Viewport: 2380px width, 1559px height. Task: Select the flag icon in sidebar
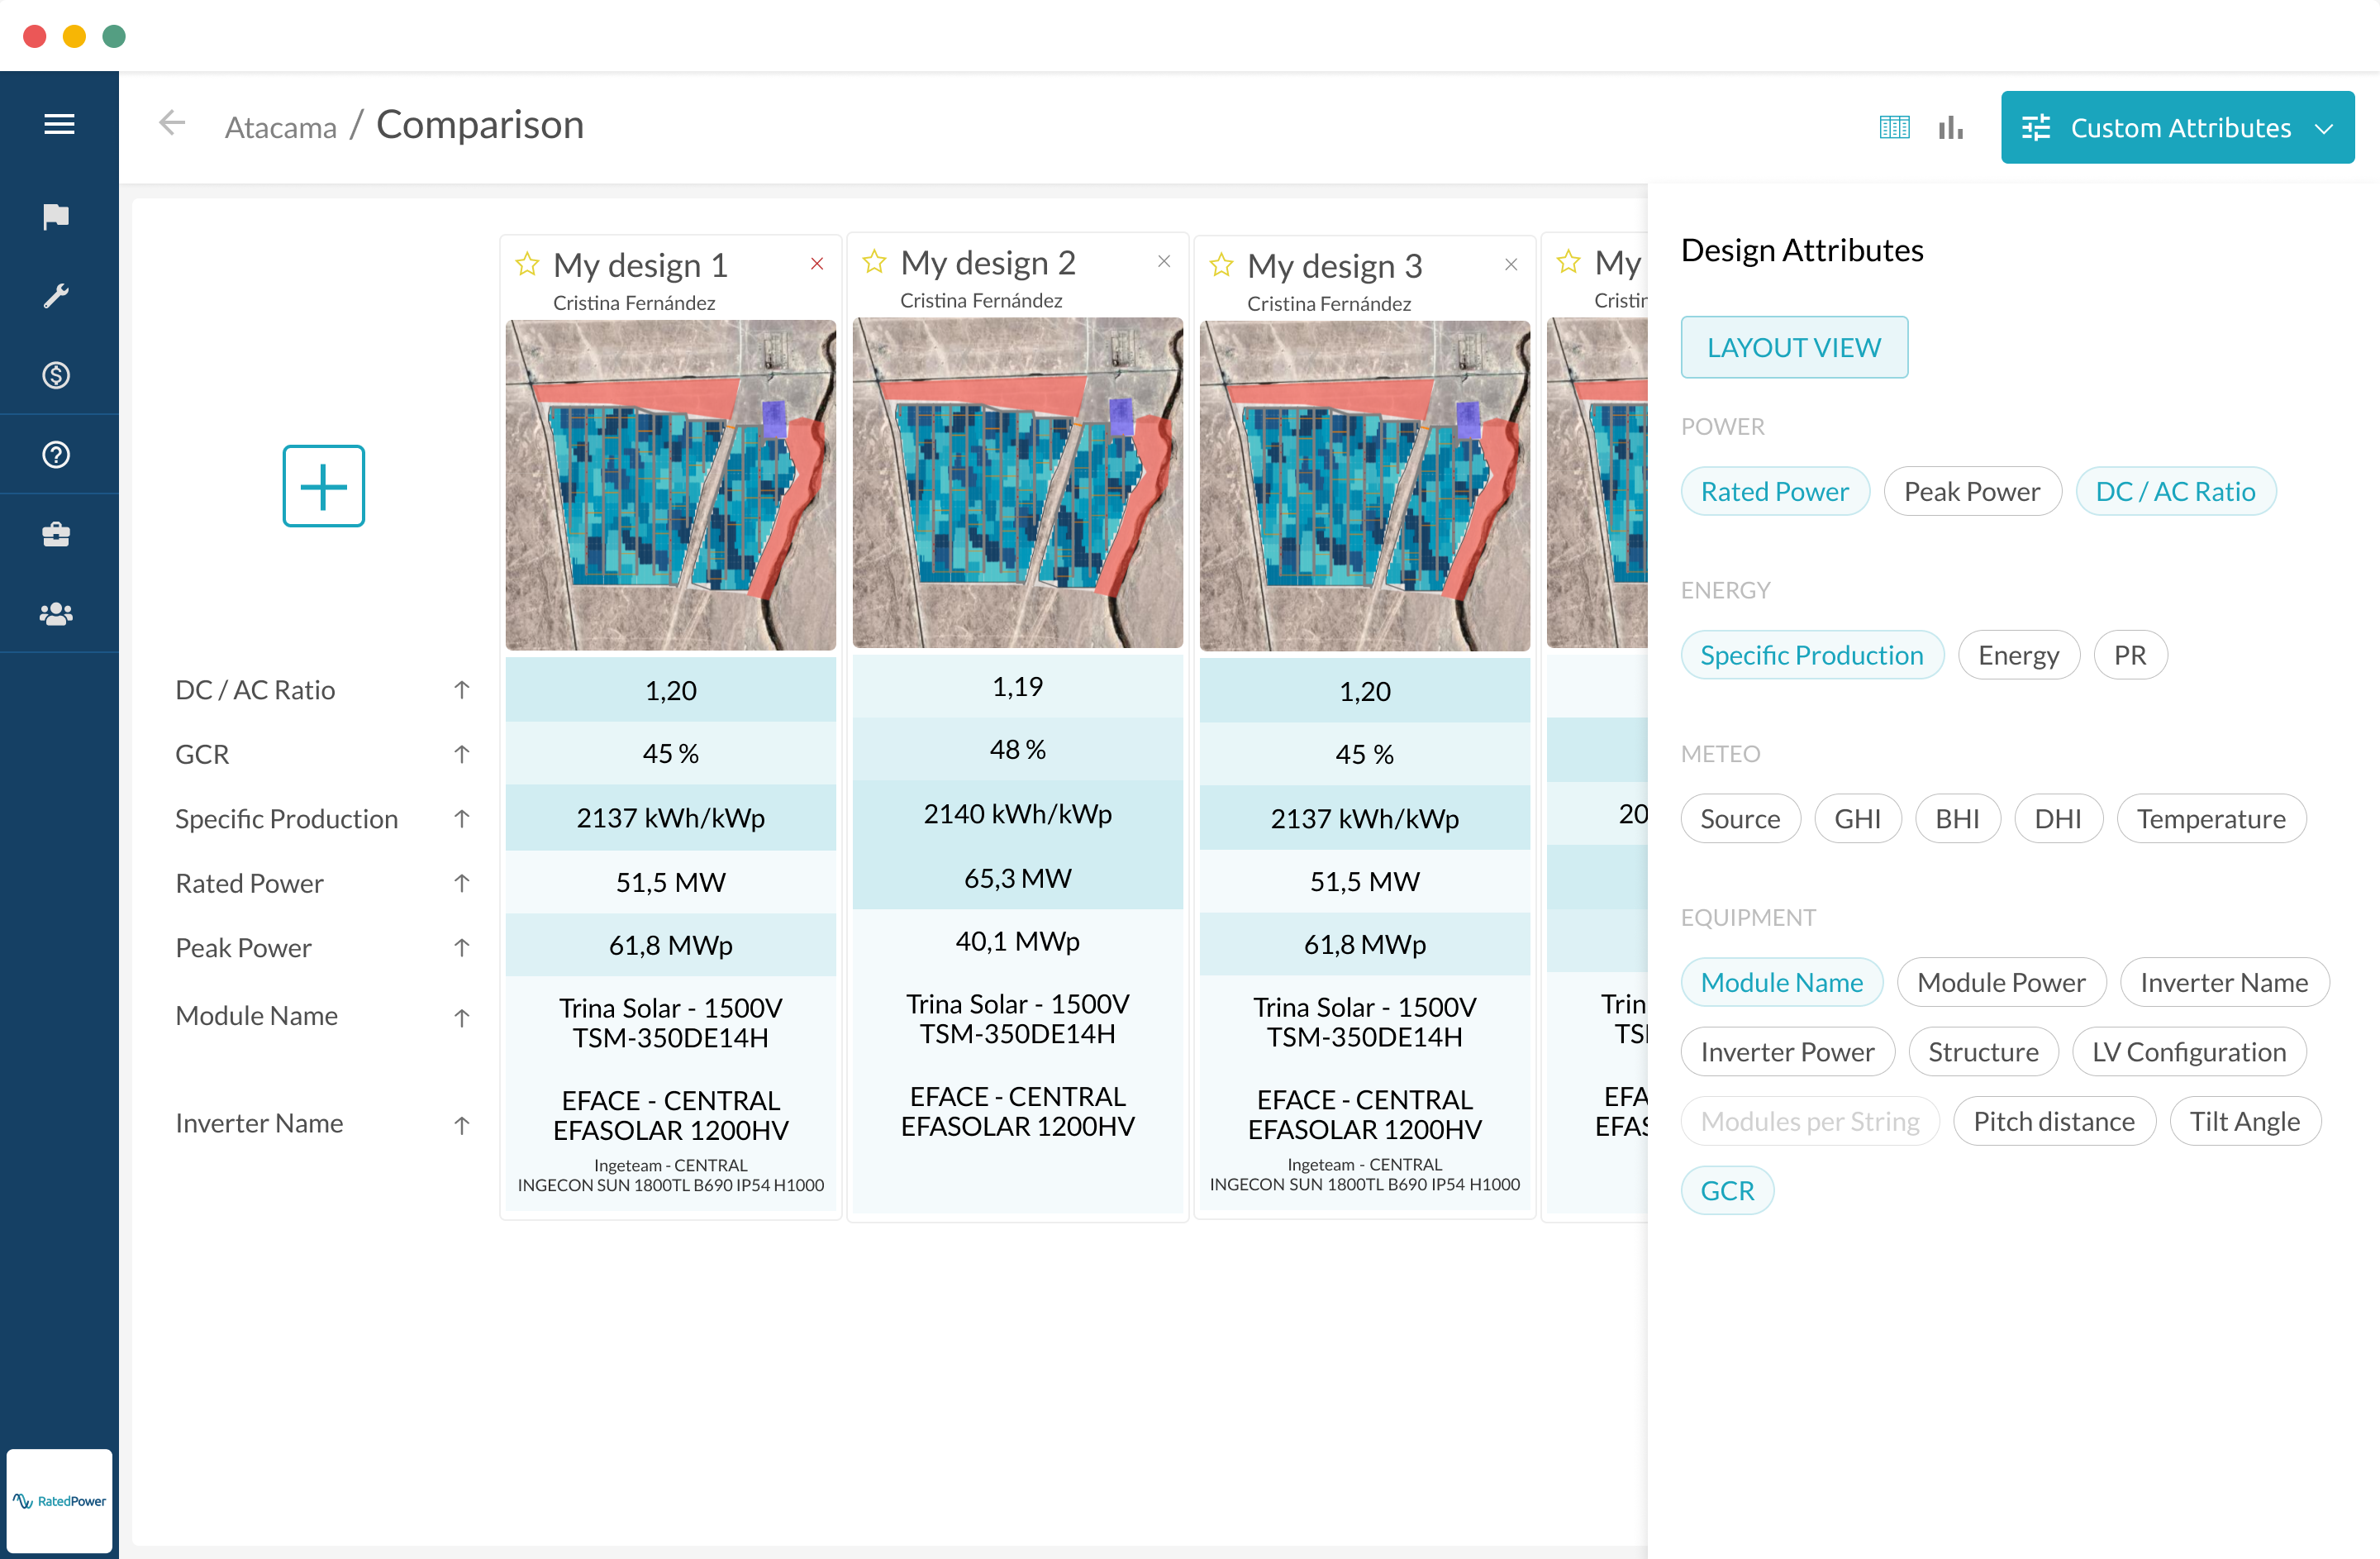[57, 215]
